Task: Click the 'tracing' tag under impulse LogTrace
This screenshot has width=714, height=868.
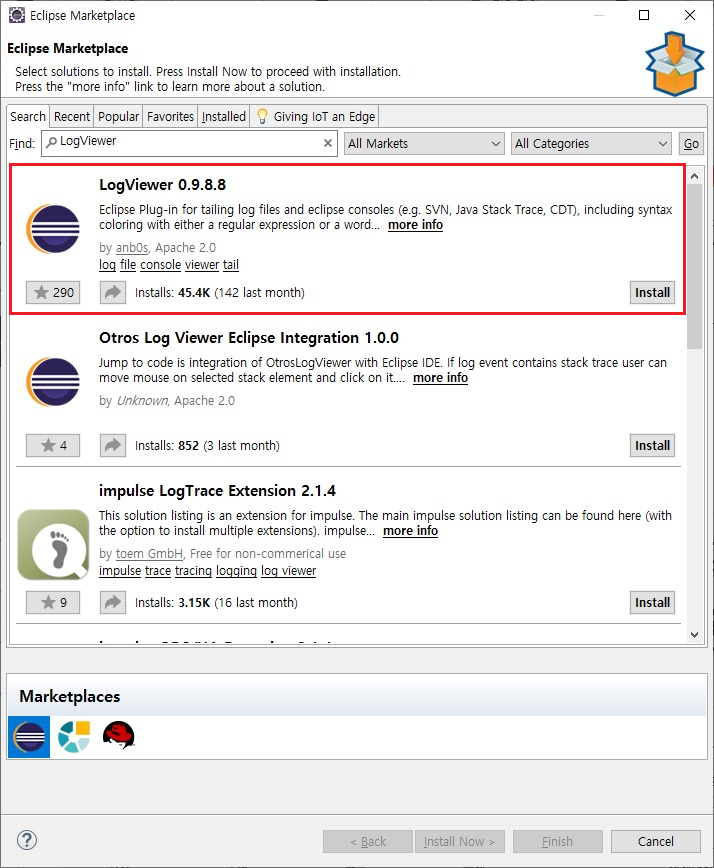Action: 193,571
